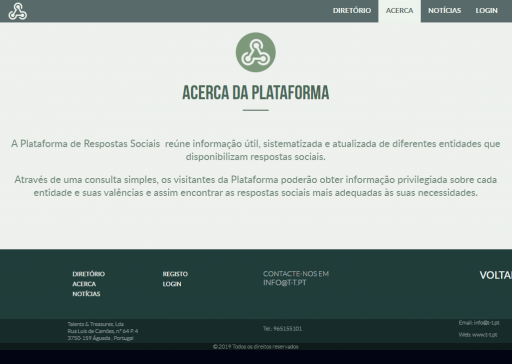512x364 pixels.
Task: Click the footer Notícias link
Action: pos(86,294)
